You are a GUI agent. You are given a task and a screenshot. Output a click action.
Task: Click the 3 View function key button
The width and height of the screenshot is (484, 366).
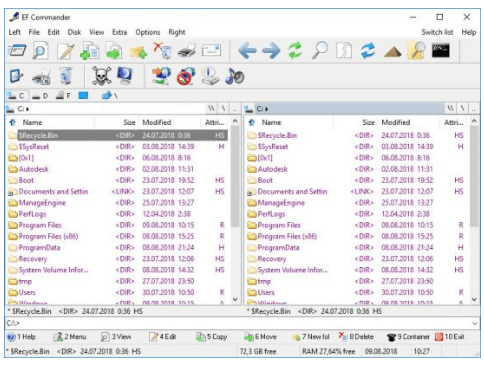[x=116, y=337]
